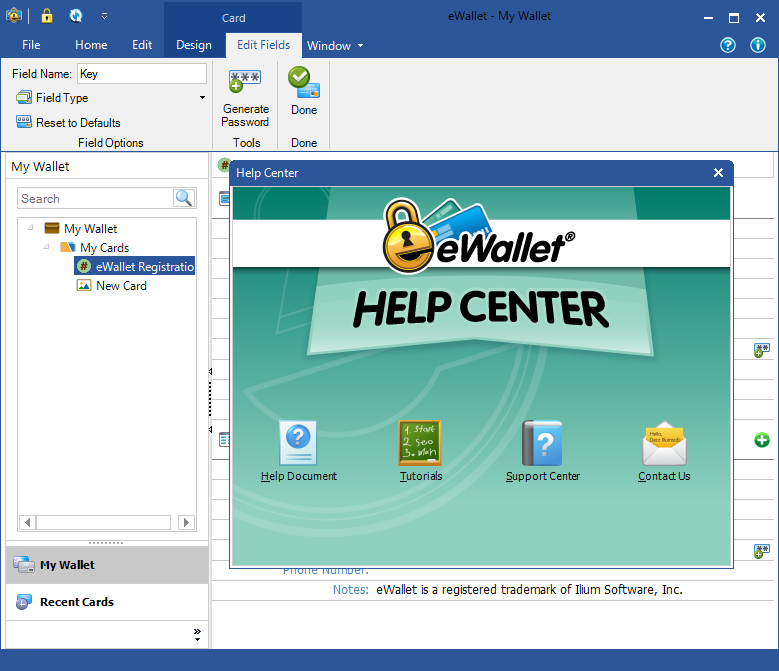Click the upper generate password field icon
This screenshot has width=779, height=671.
click(x=761, y=350)
